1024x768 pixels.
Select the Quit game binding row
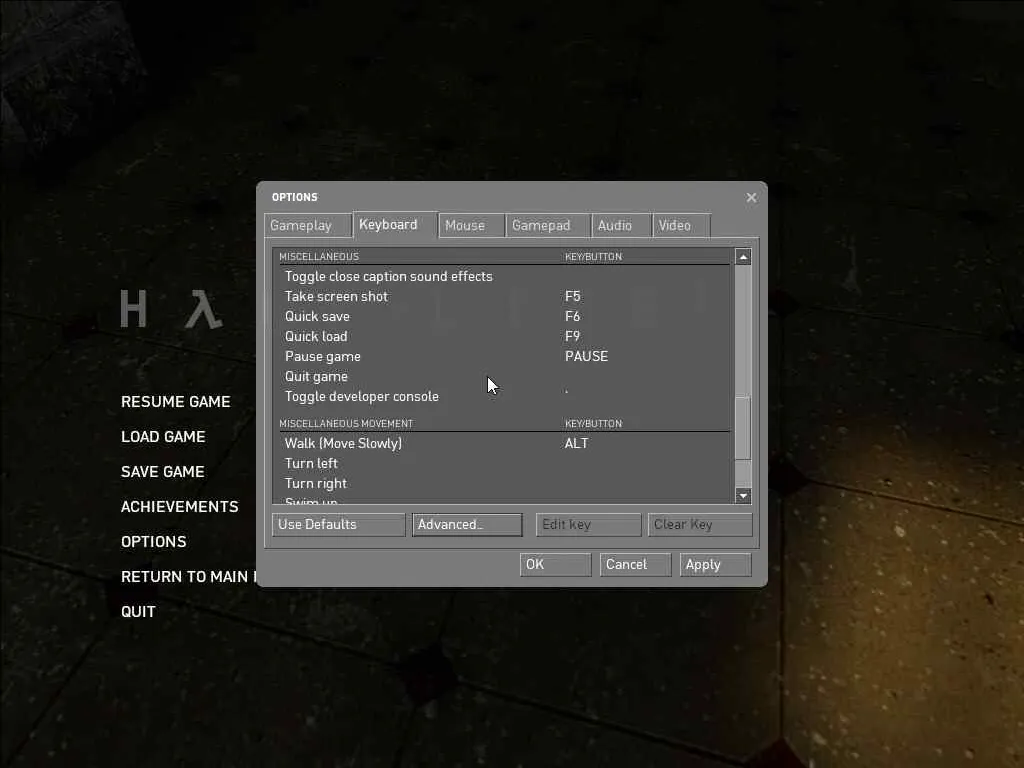click(x=504, y=377)
